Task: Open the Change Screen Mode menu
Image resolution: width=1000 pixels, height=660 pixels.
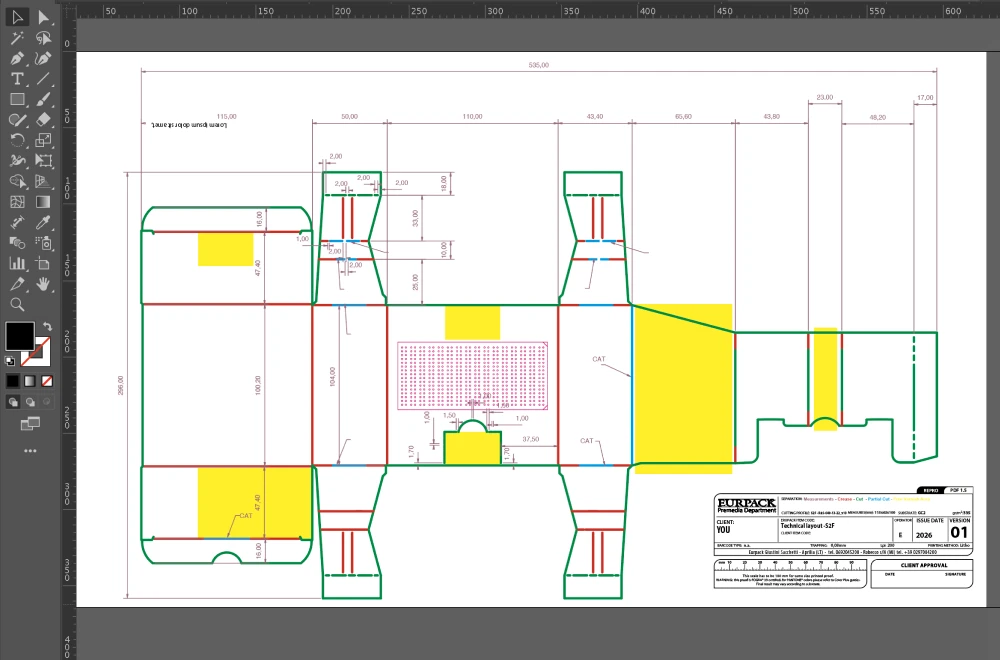Action: [30, 424]
